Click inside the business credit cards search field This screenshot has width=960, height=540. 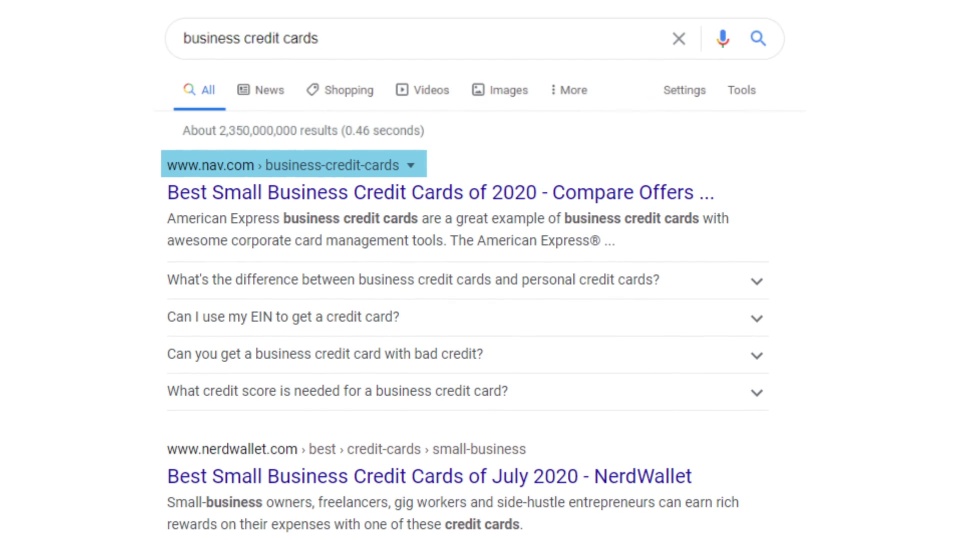tap(416, 39)
